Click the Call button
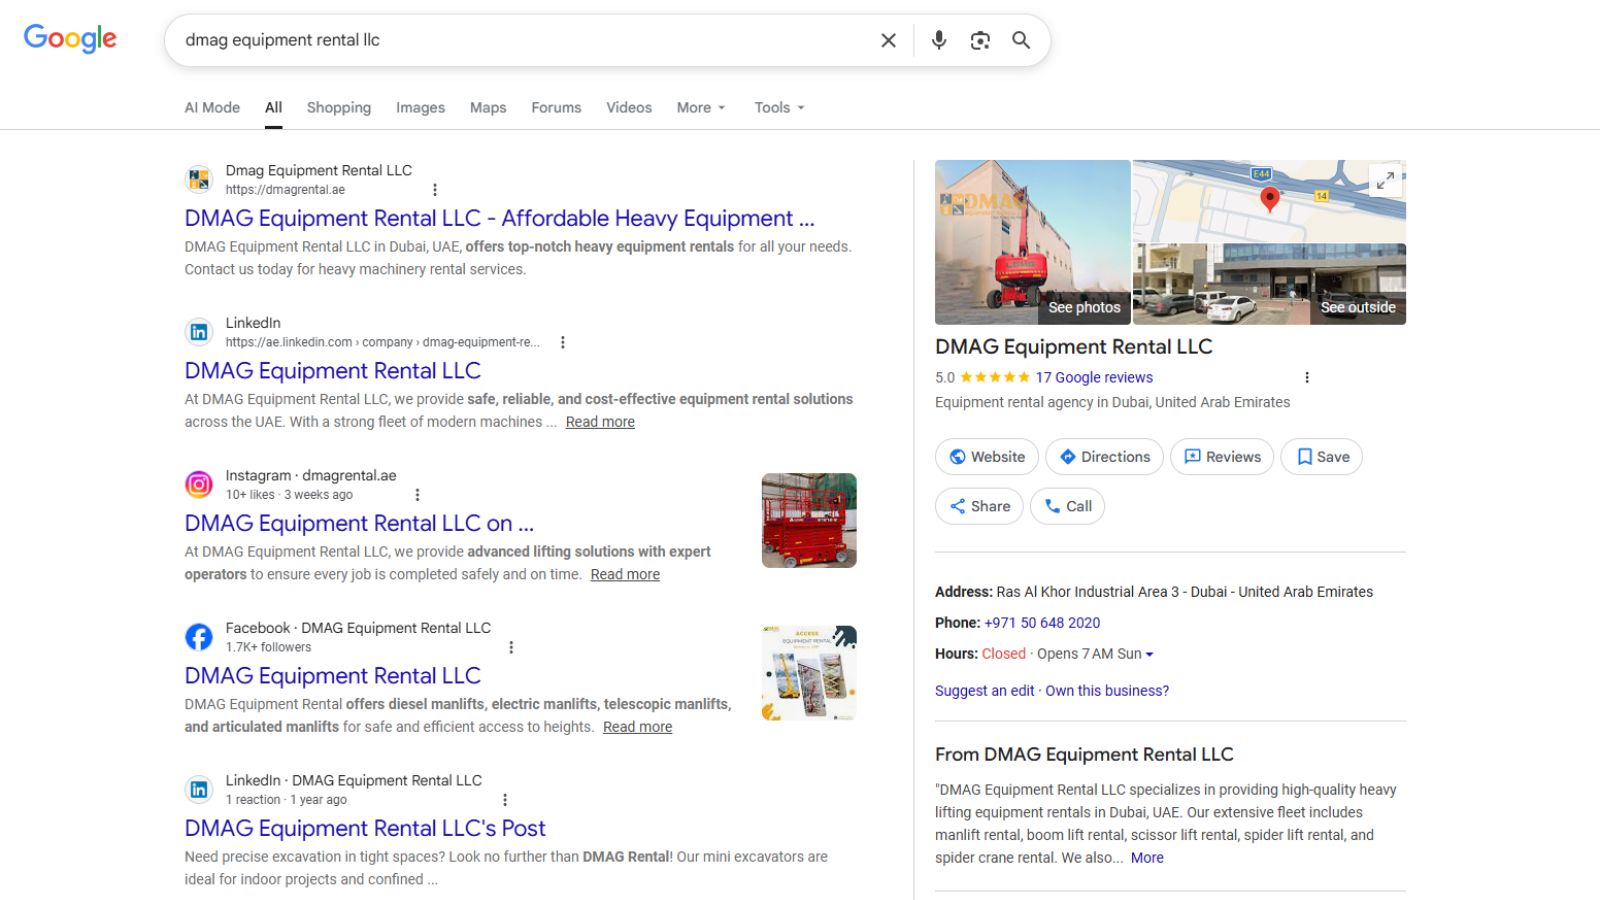The image size is (1600, 900). click(1068, 506)
